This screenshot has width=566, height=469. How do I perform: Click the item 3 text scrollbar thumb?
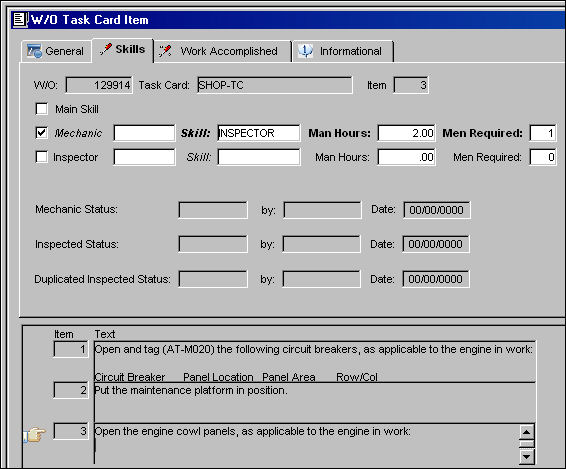(x=527, y=444)
